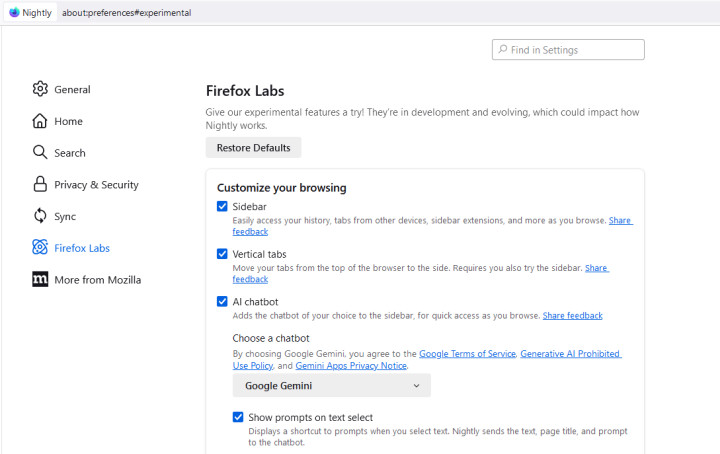This screenshot has width=720, height=454.
Task: Open the Google Gemini chatbot dropdown
Action: point(331,385)
